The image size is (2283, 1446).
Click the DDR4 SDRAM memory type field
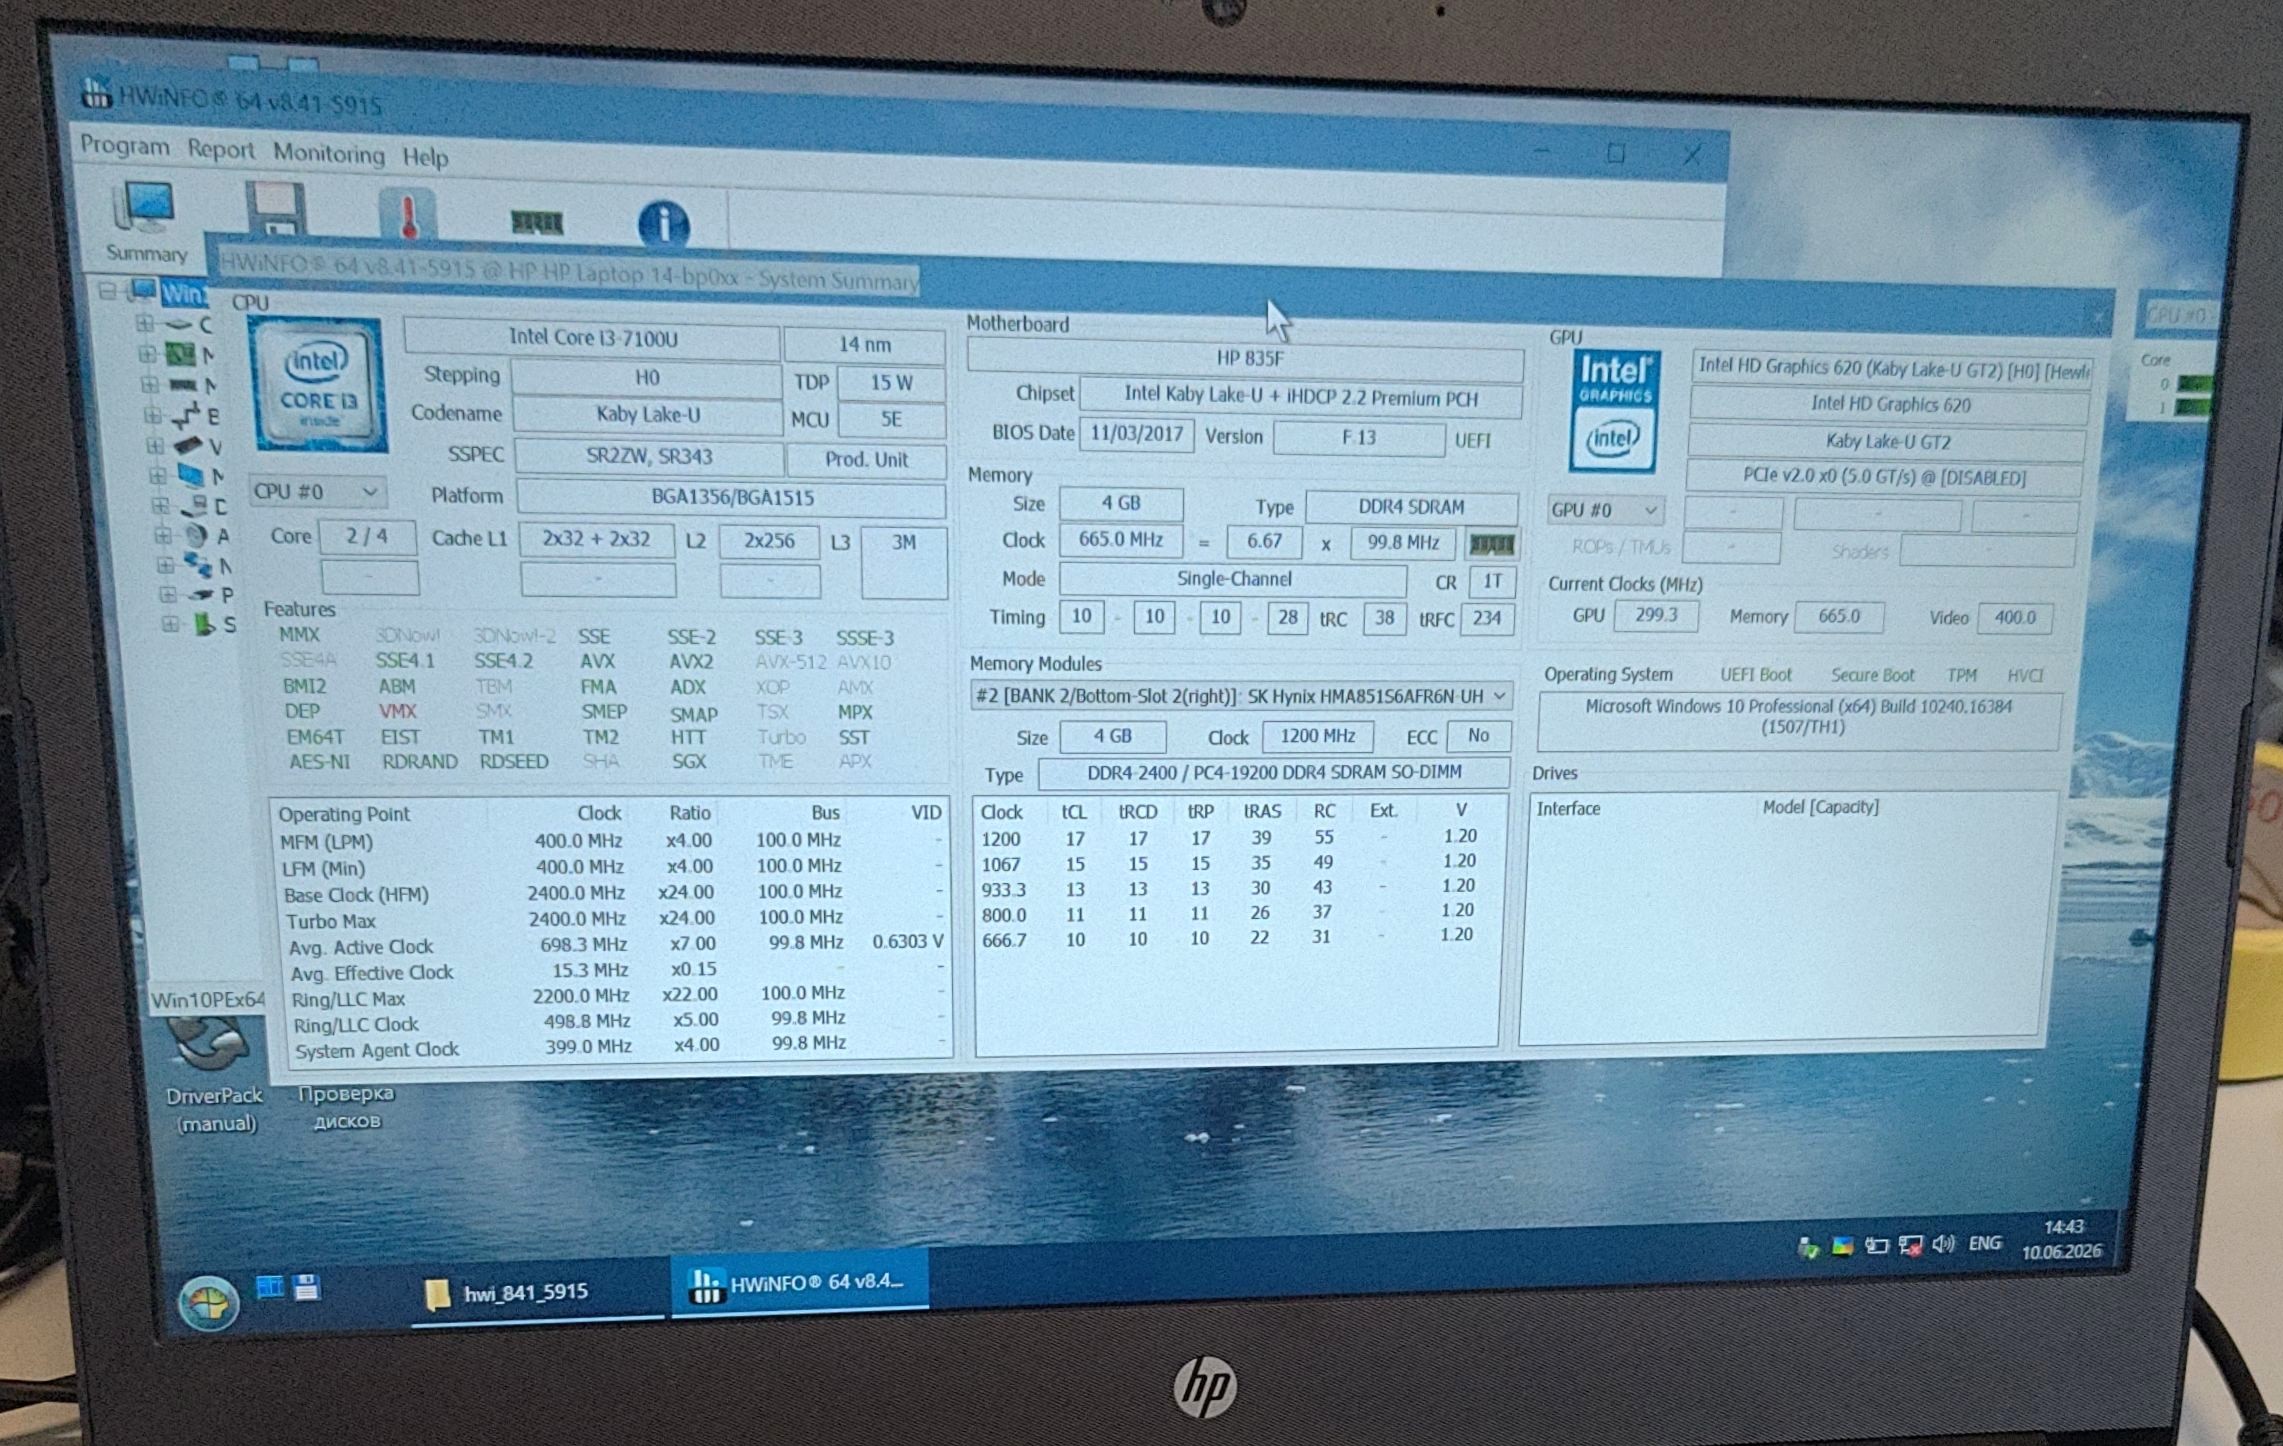tap(1411, 507)
